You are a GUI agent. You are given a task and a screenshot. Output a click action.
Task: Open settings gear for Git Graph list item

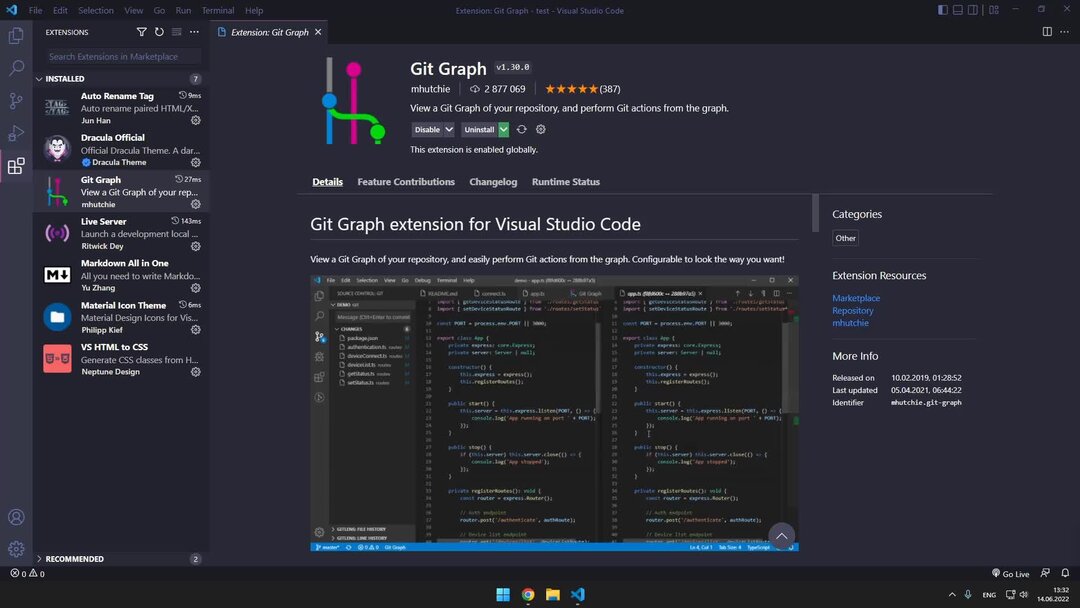click(196, 204)
